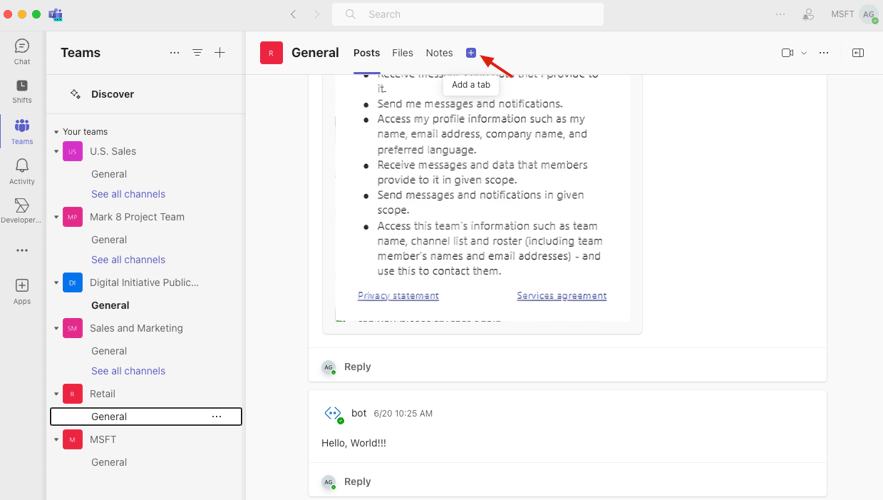This screenshot has width=883, height=500.
Task: Open General channel under Sales and Marketing
Action: coord(109,351)
